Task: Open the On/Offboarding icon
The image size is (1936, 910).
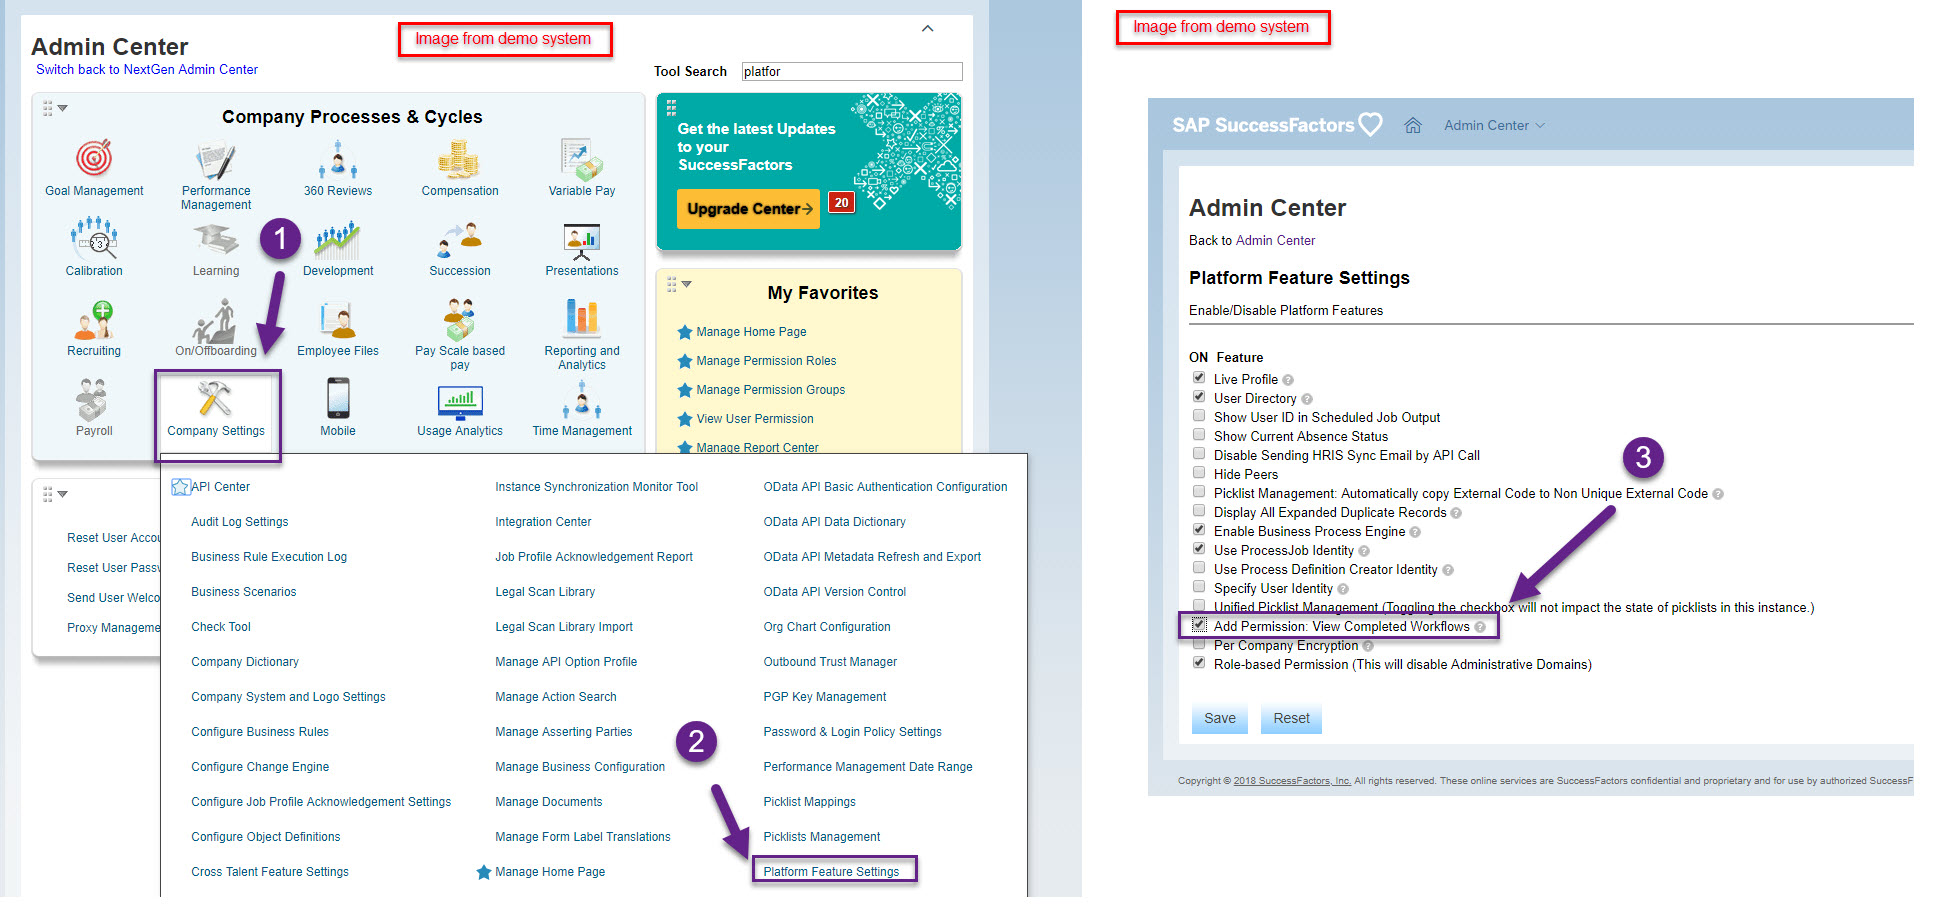Action: coord(215,320)
